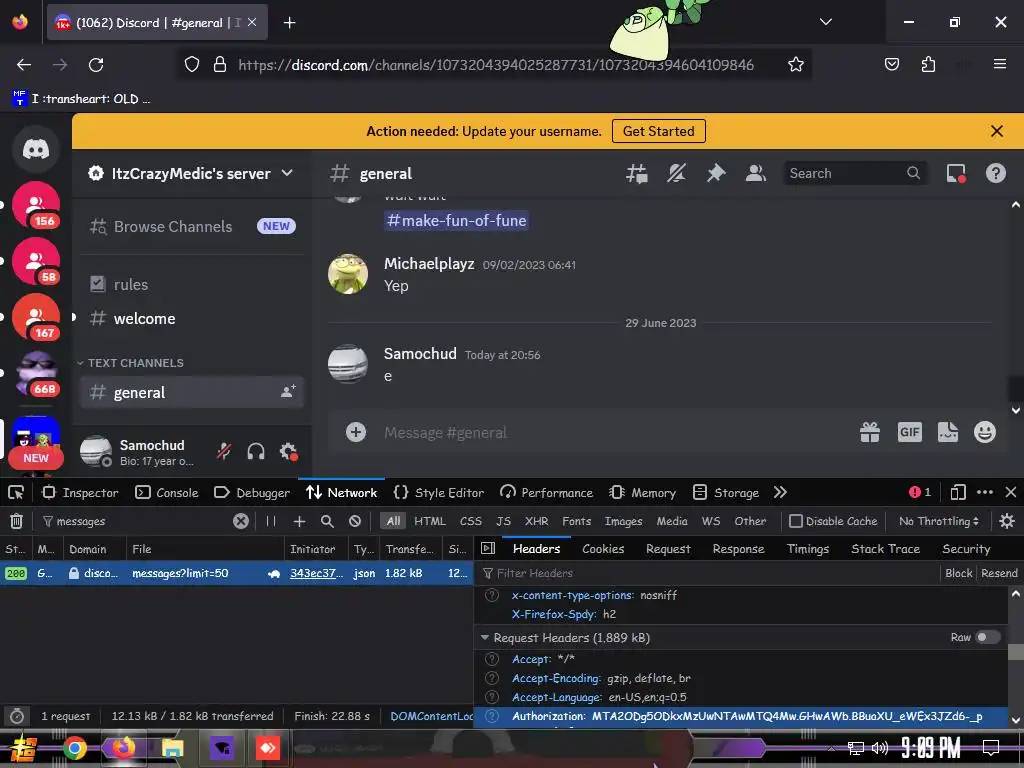Switch to Inspector tab
Screen dimensions: 1024x768
coord(80,492)
